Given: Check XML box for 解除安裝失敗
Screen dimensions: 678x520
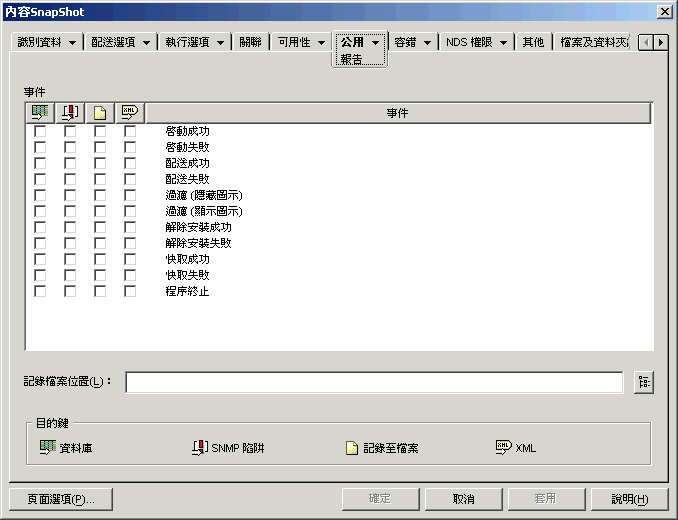Looking at the screenshot, I should pyautogui.click(x=130, y=243).
